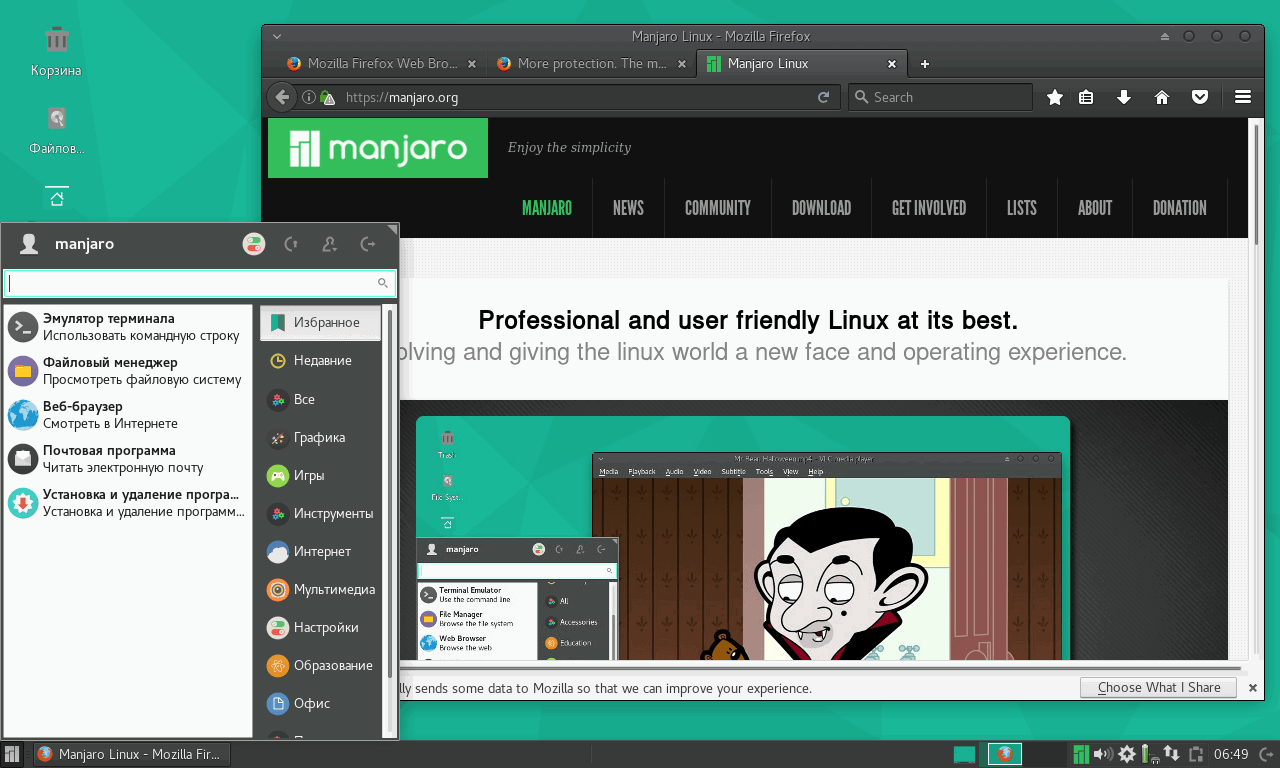Focus the Whisker menu search field
The image size is (1280, 768).
pos(199,283)
